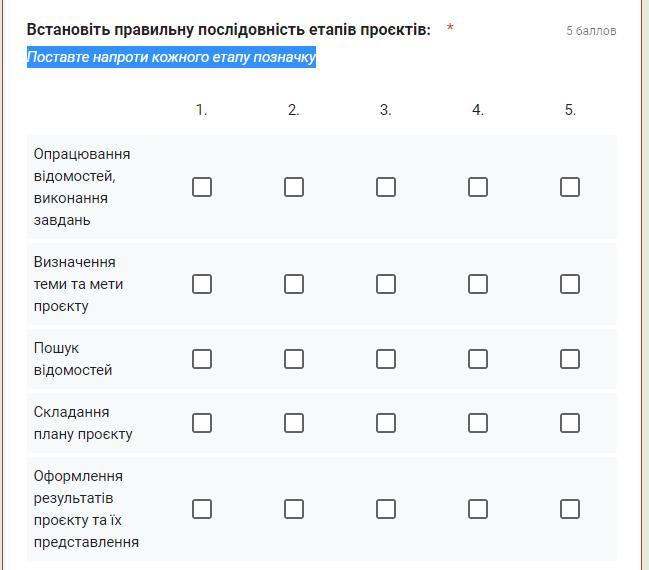This screenshot has height=570, width=649.
Task: Click the highlighted hint text Поставте напроти
Action: click(x=171, y=57)
